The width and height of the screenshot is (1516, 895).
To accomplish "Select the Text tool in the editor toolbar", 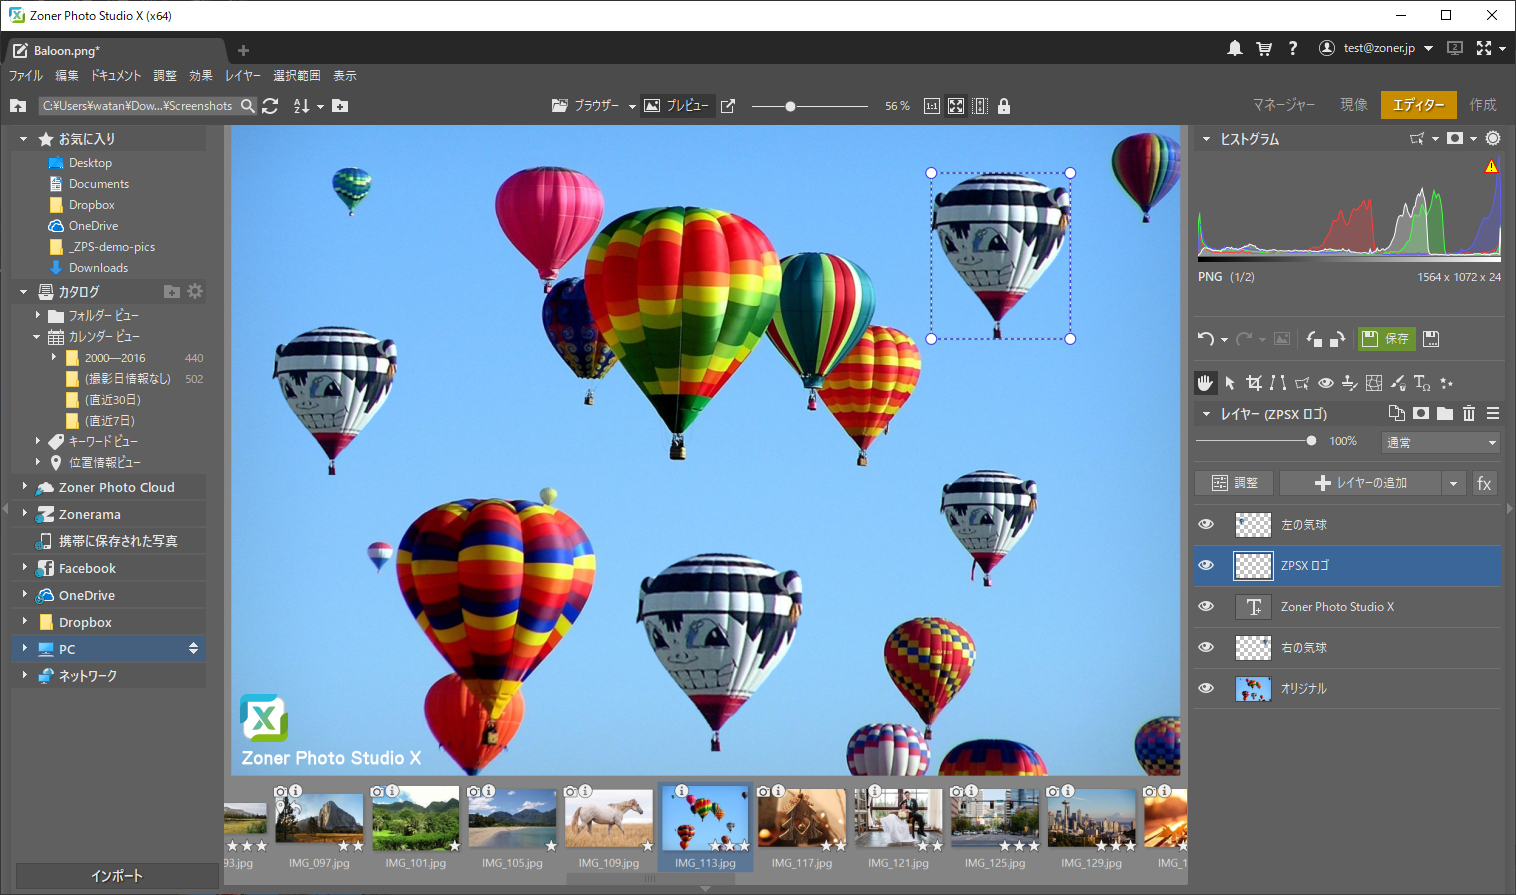I will [1421, 383].
